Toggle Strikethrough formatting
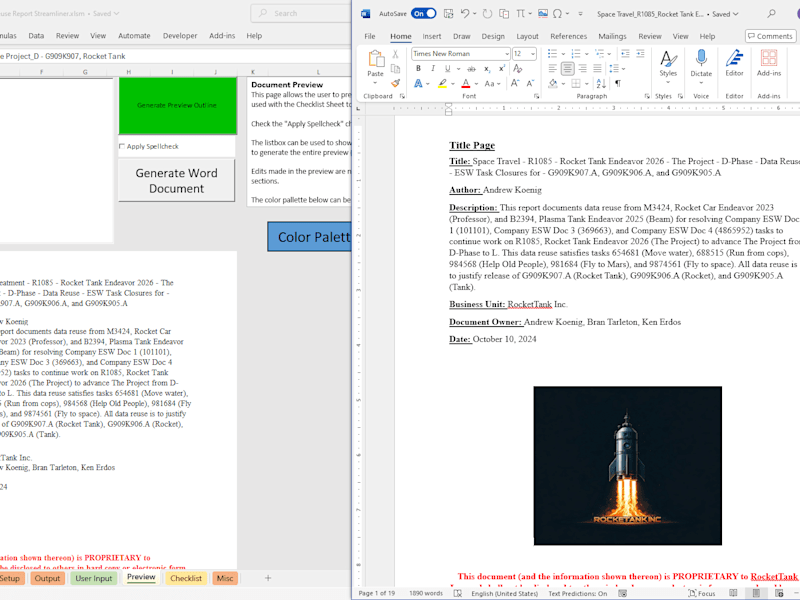 point(471,68)
